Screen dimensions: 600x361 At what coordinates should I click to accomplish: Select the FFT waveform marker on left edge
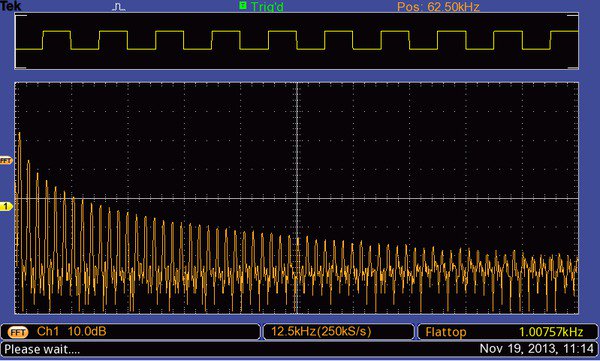point(6,160)
